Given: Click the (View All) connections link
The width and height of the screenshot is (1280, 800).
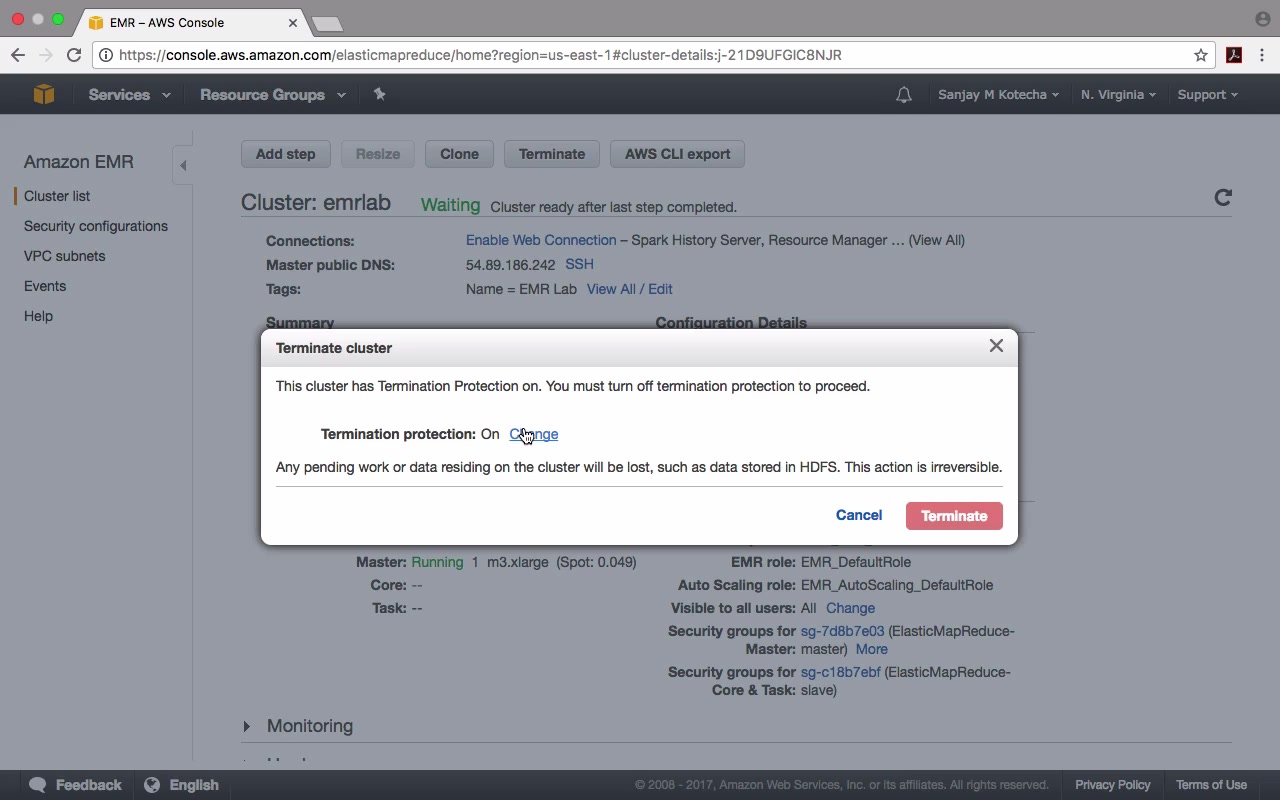Looking at the screenshot, I should tap(937, 240).
